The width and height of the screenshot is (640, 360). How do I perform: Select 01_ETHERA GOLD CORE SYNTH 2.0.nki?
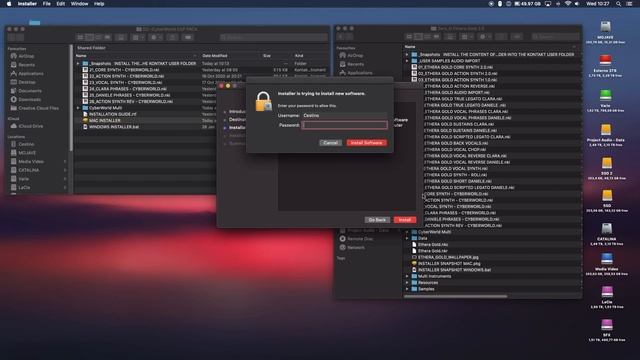pos(455,67)
